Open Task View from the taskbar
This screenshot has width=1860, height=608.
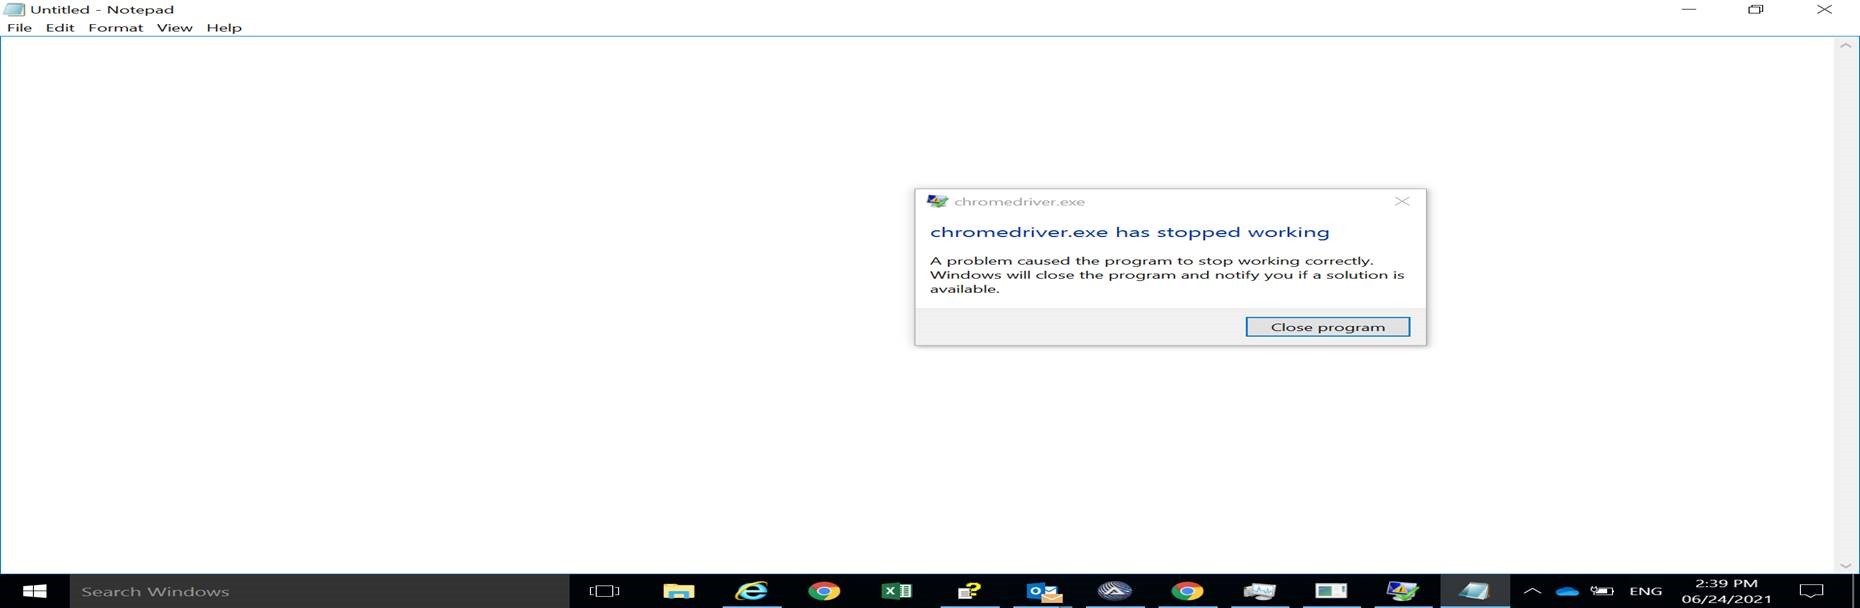(x=604, y=591)
